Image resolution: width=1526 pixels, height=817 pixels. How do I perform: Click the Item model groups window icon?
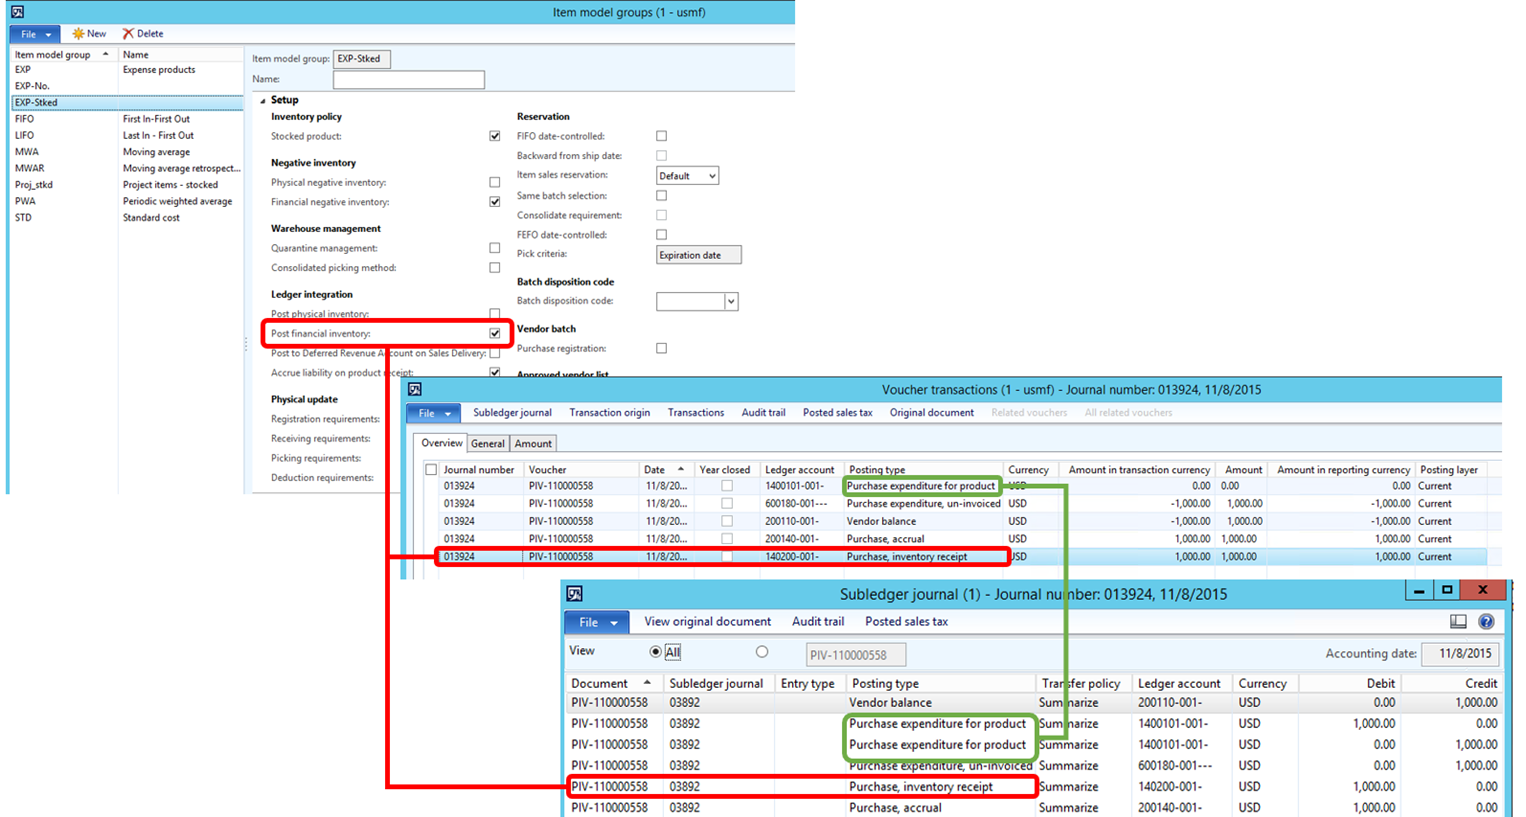tap(17, 12)
